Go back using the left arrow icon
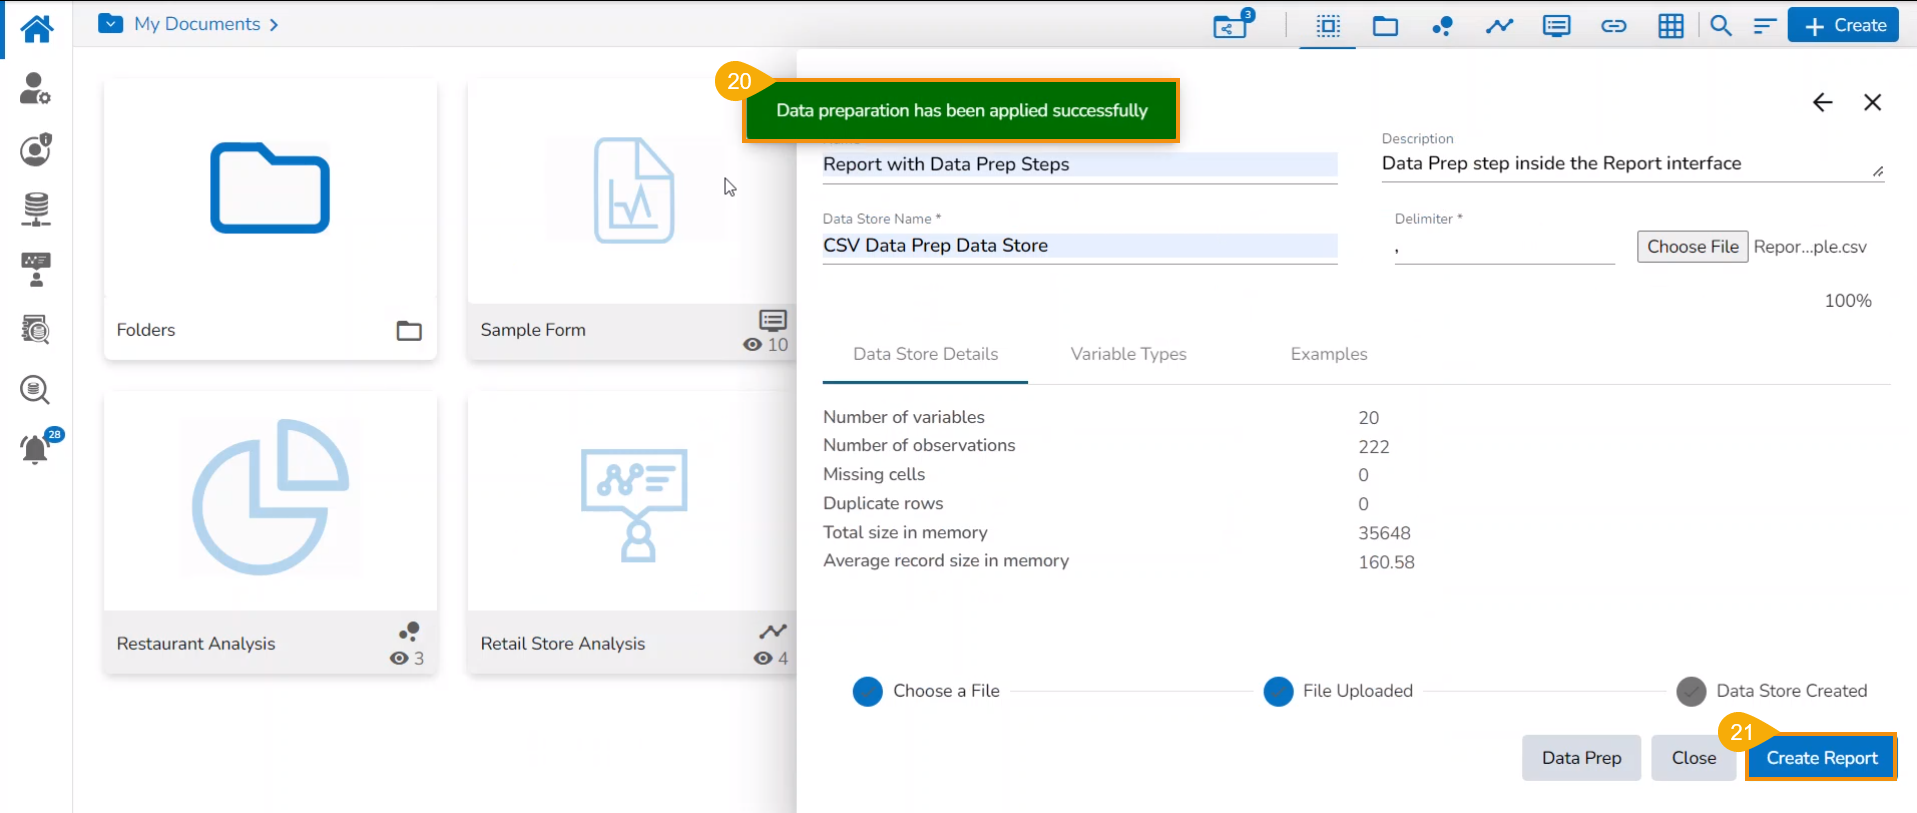The width and height of the screenshot is (1917, 813). click(1823, 102)
